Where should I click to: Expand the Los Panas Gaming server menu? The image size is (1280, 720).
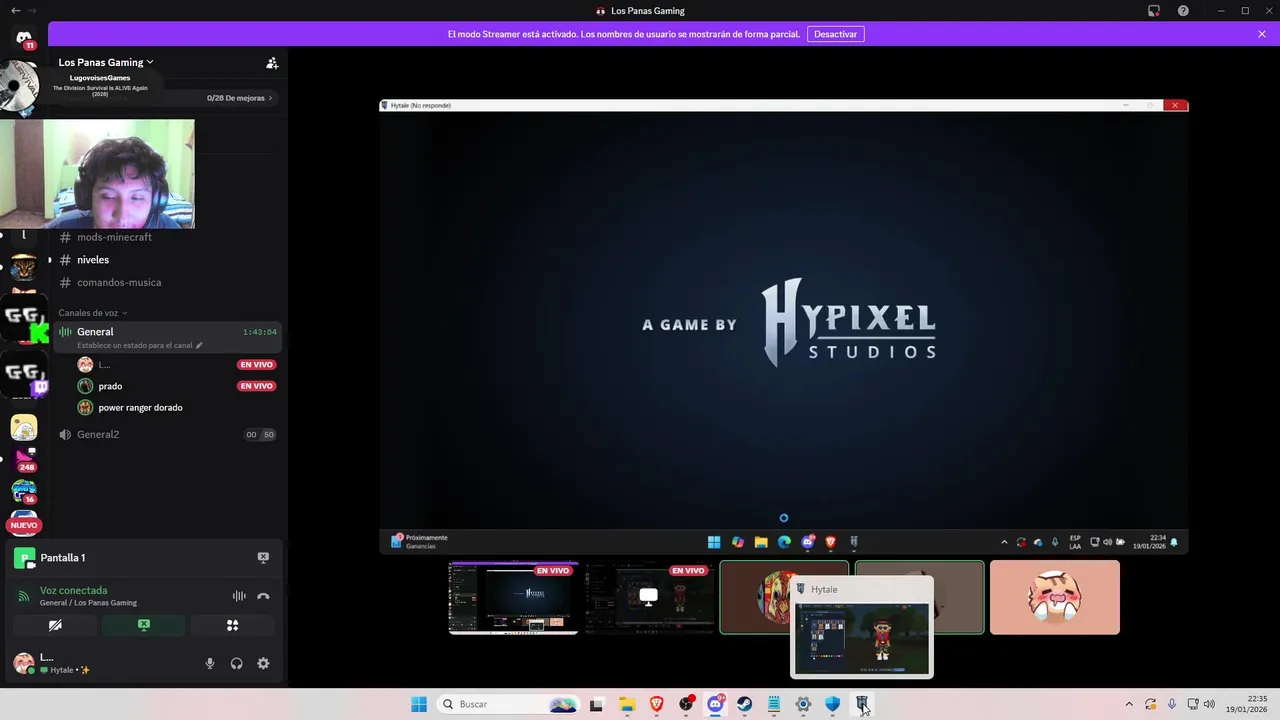pos(106,62)
